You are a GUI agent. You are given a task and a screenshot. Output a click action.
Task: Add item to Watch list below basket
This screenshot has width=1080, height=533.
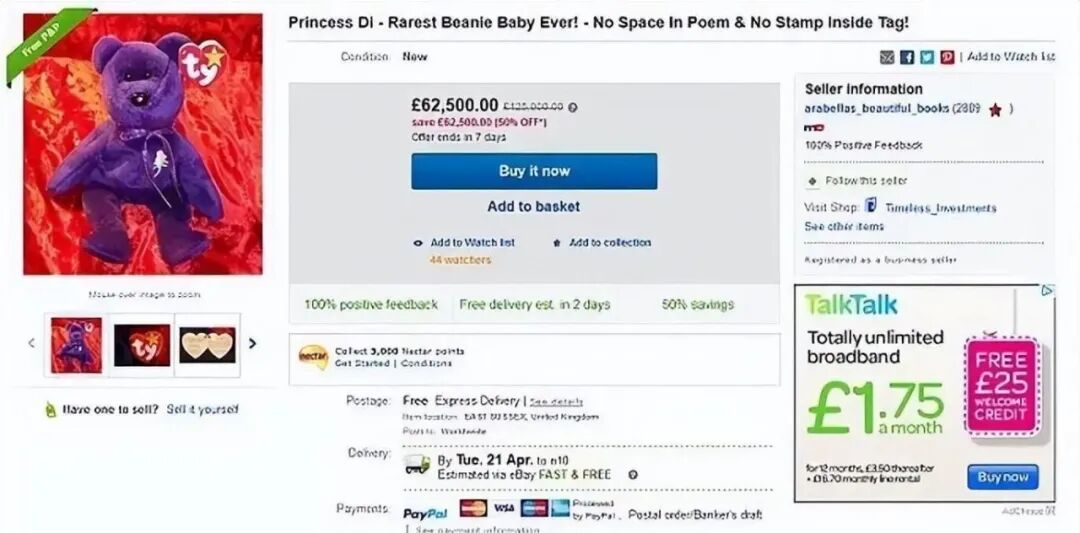point(471,243)
